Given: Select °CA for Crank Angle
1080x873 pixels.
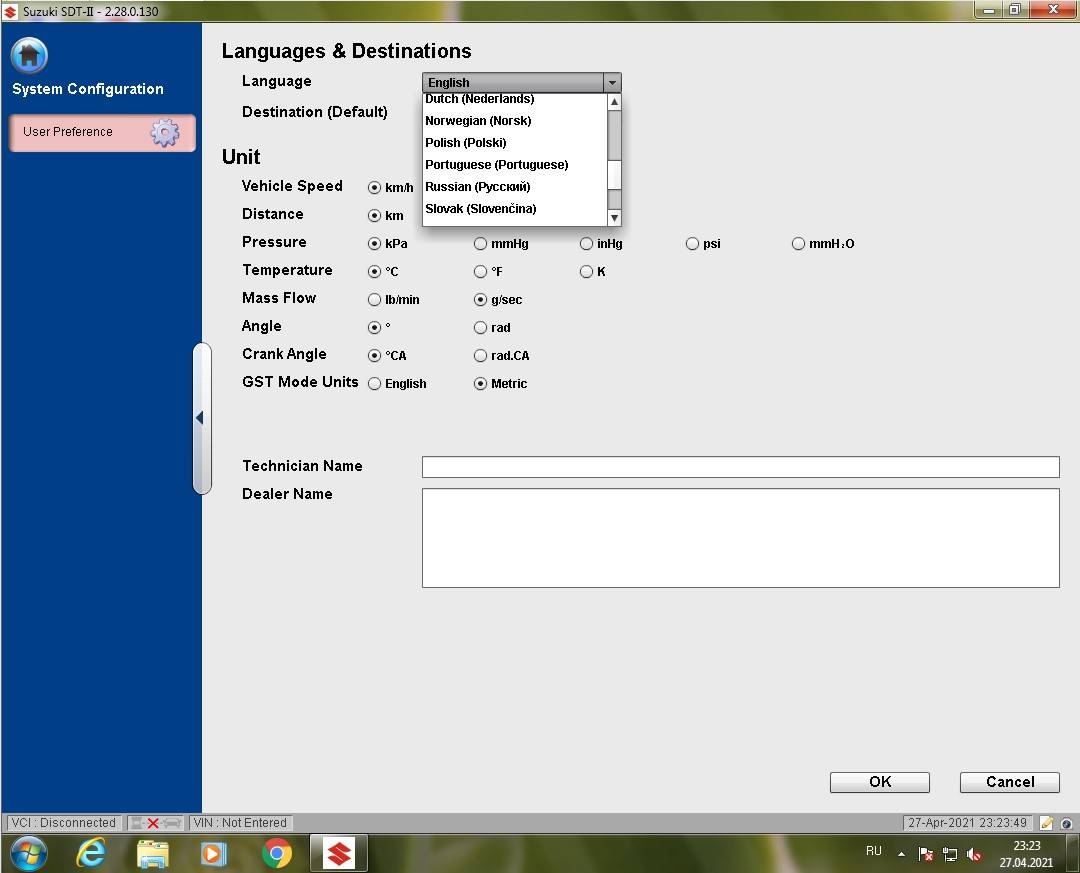Looking at the screenshot, I should click(x=374, y=356).
